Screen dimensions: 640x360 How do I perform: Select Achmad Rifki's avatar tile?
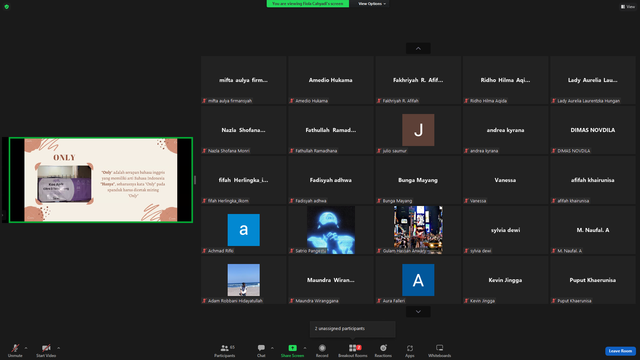click(243, 230)
